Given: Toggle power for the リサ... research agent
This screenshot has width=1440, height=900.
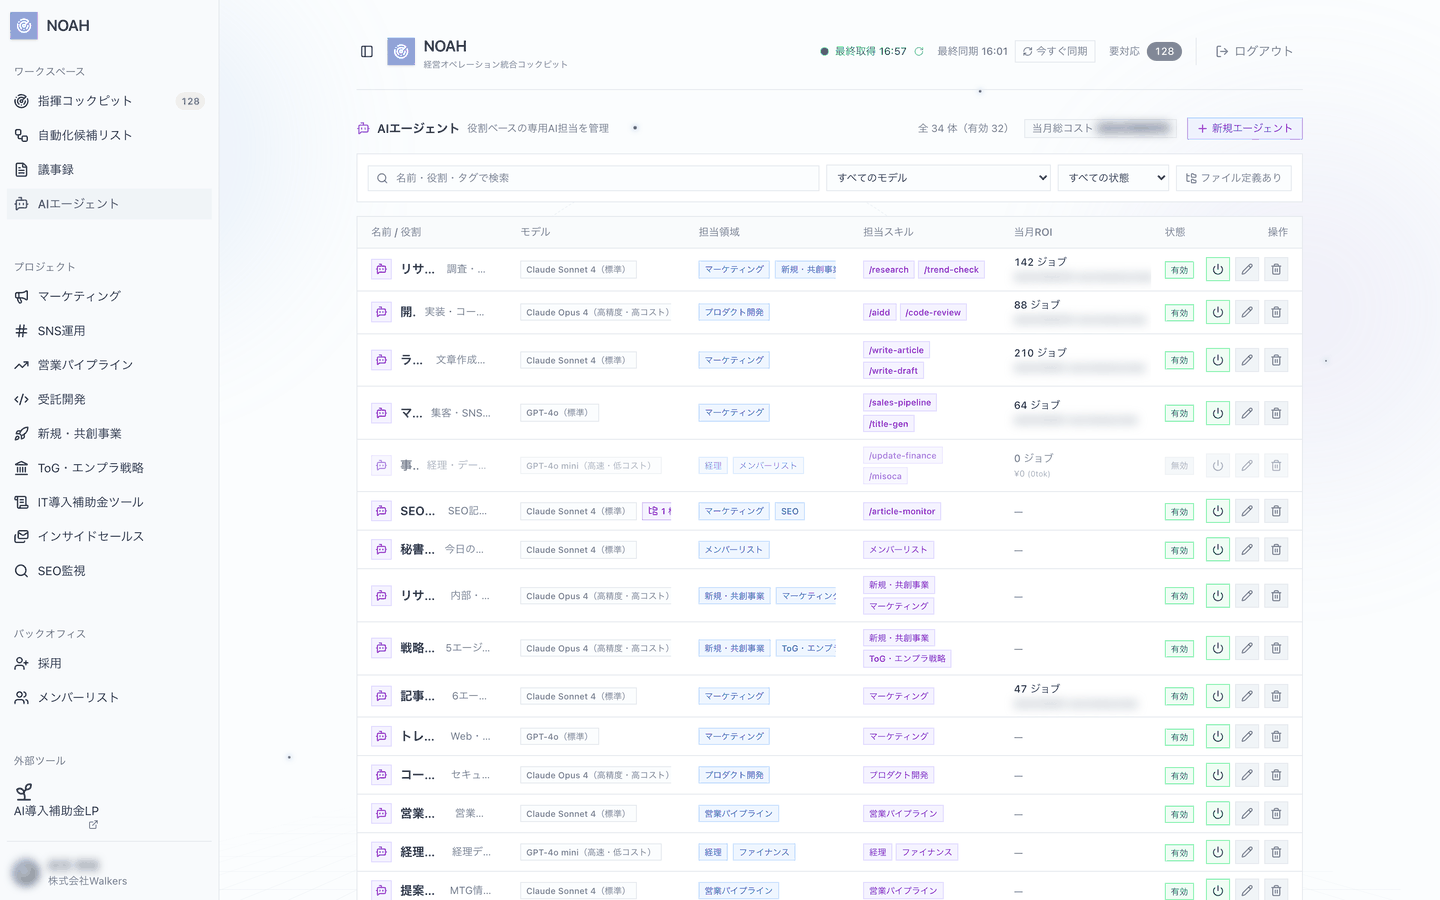Looking at the screenshot, I should click(x=1217, y=269).
